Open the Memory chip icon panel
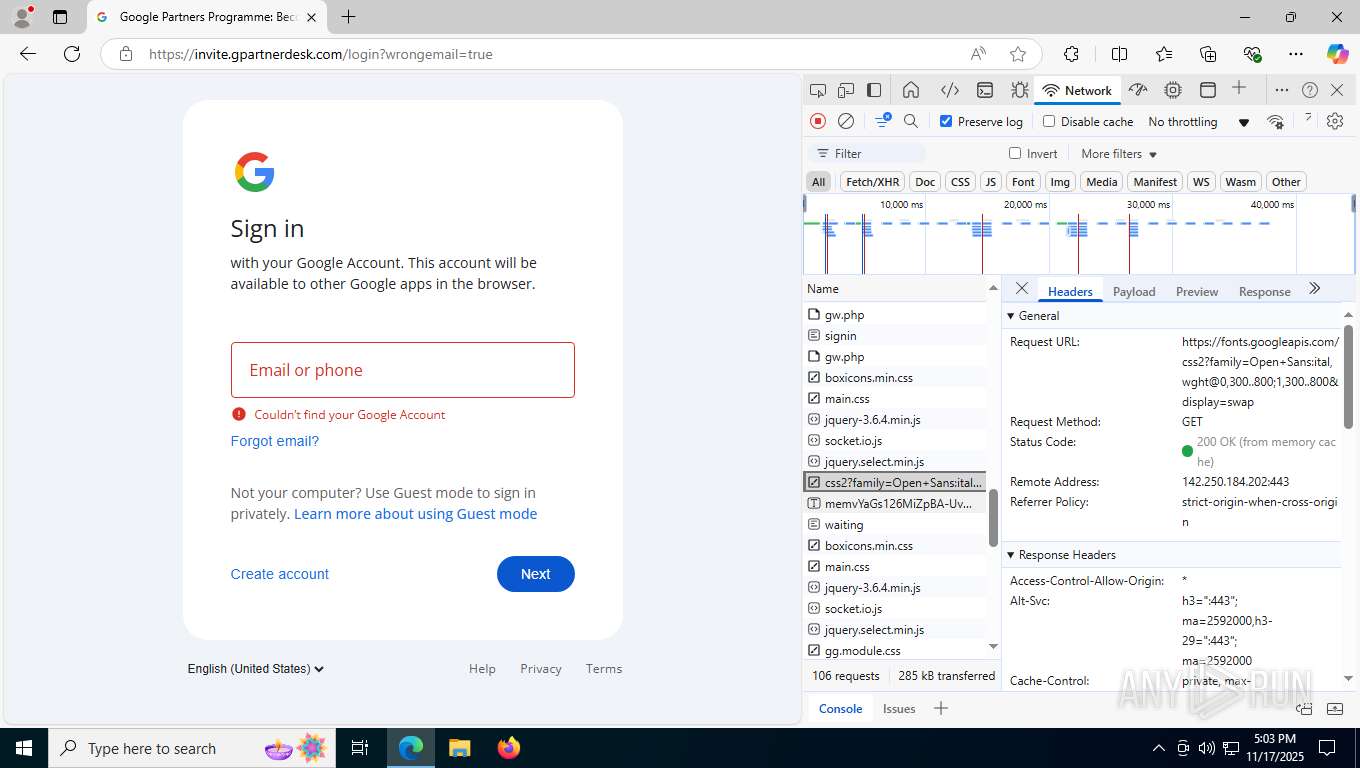 [1173, 90]
